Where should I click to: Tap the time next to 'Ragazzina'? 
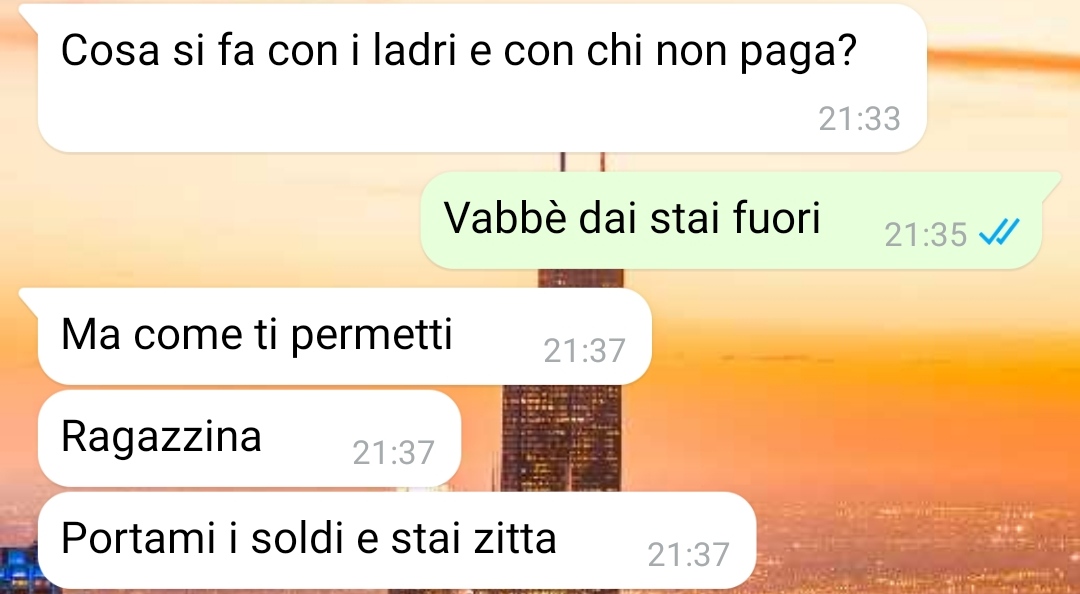click(393, 453)
